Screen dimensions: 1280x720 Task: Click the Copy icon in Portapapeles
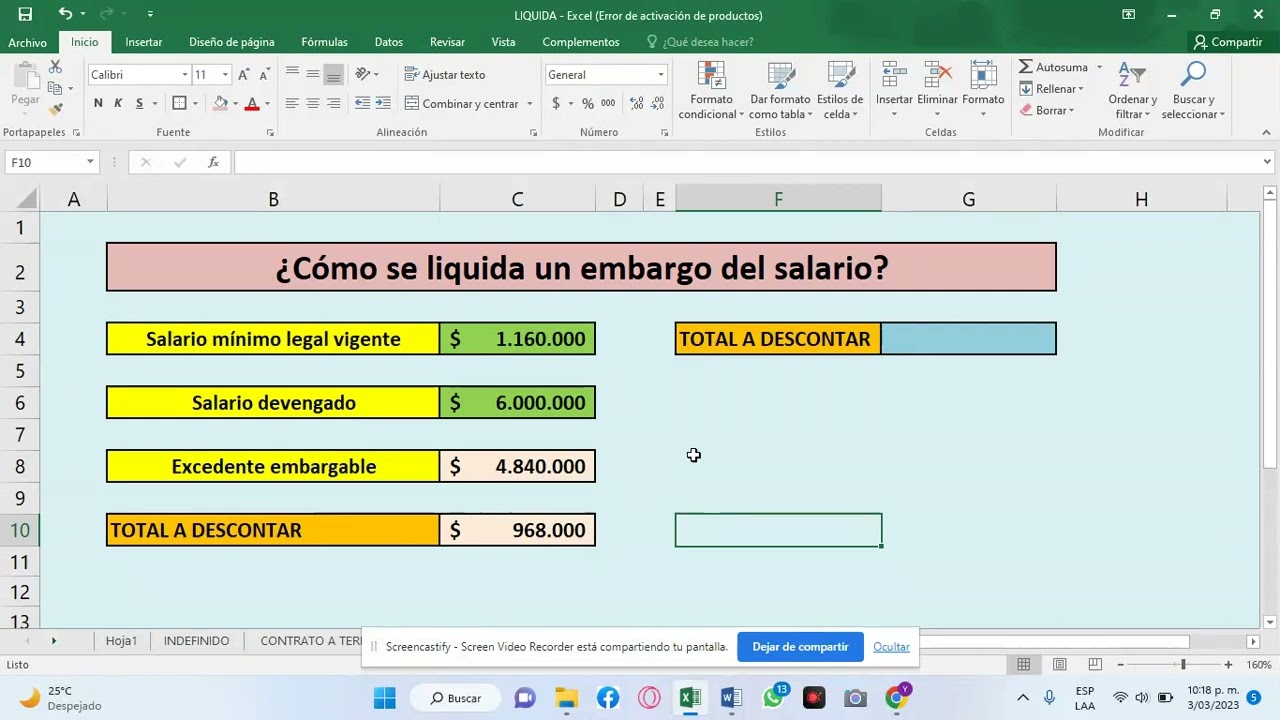click(55, 88)
